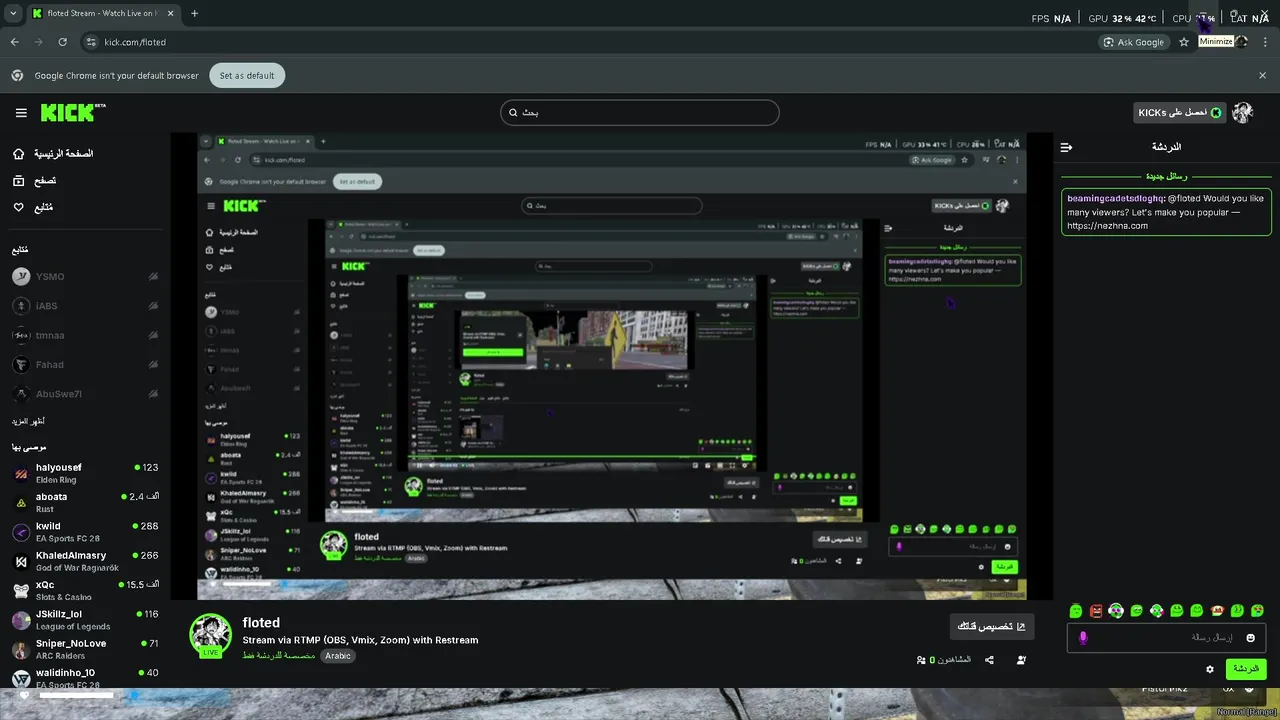The width and height of the screenshot is (1280, 720).
Task: Click the user/moderator icon beside the share icon
Action: [1021, 660]
